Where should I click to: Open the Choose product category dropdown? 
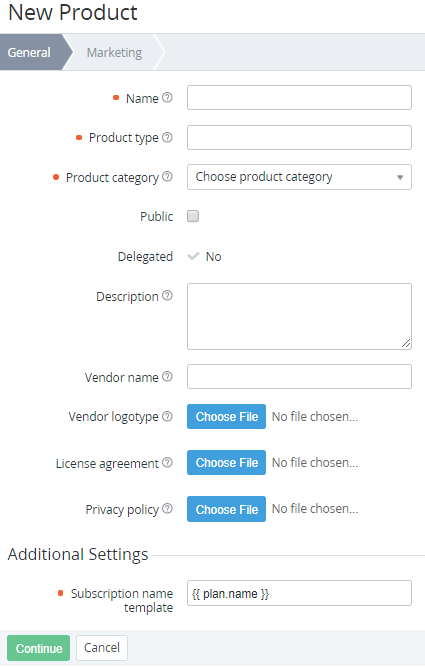(x=299, y=177)
